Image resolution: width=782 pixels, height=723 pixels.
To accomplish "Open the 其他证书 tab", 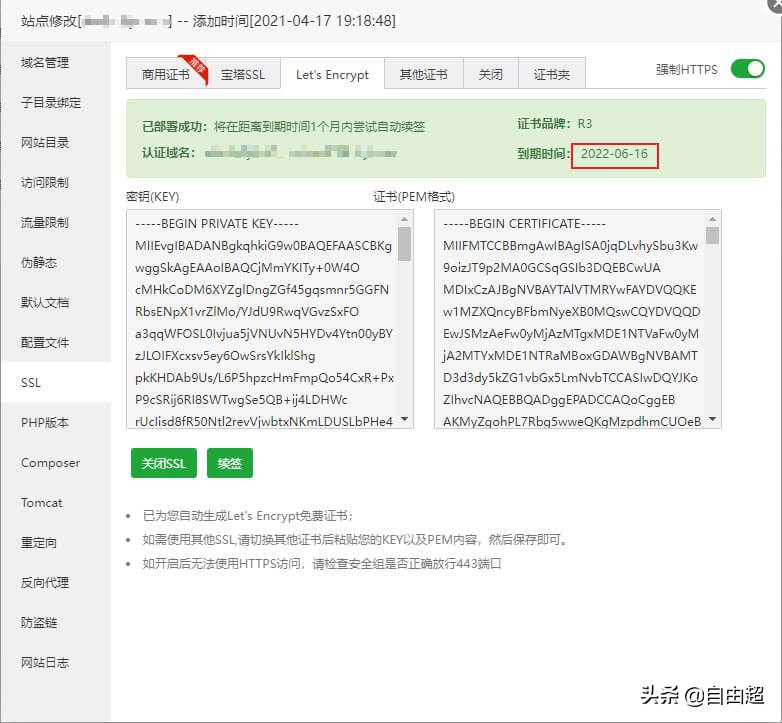I will 423,74.
